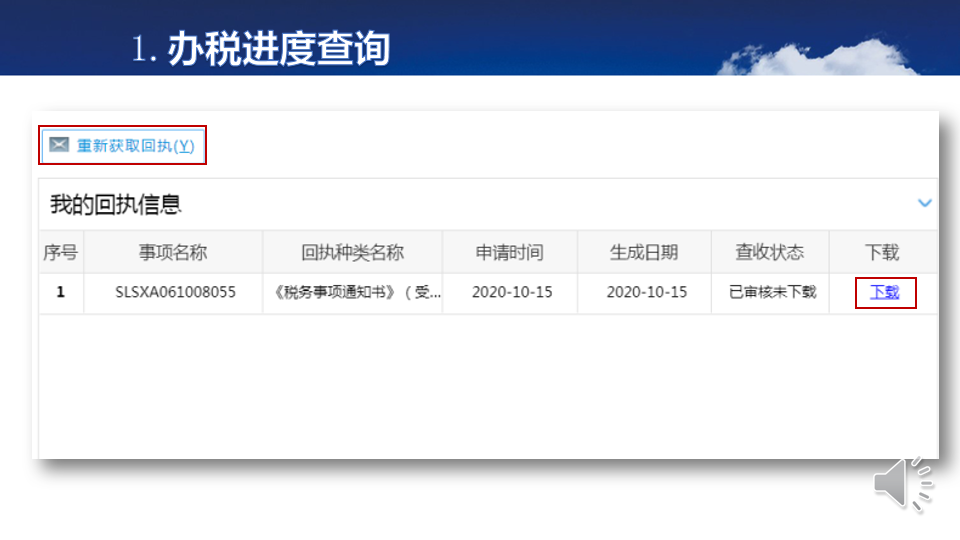Click the 事项名称 column header
Viewport: 960px width, 540px height.
173,252
